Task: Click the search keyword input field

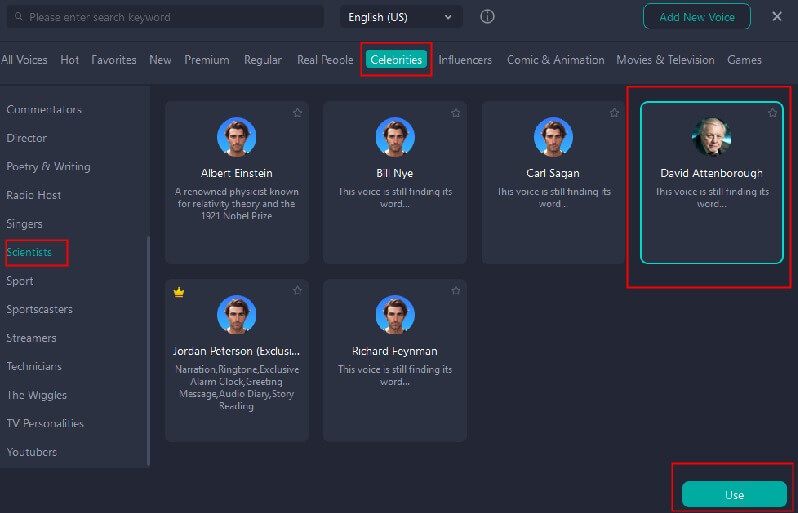Action: coord(170,17)
